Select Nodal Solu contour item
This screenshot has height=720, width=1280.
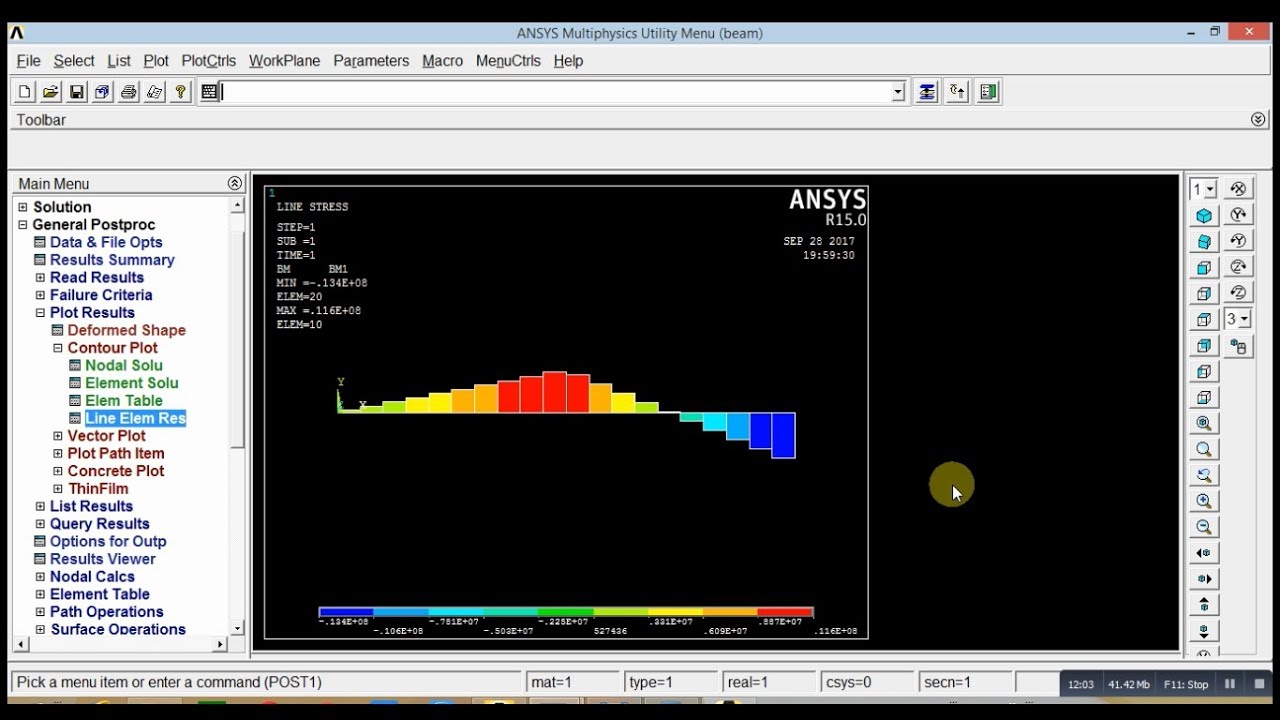coord(124,365)
